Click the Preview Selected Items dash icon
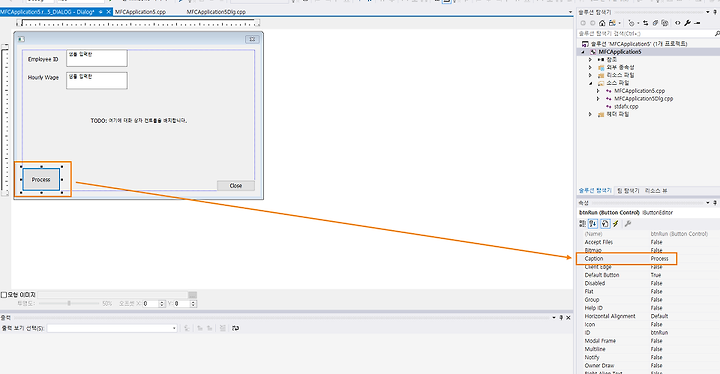Screen dimensions: 720x374 [697, 23]
